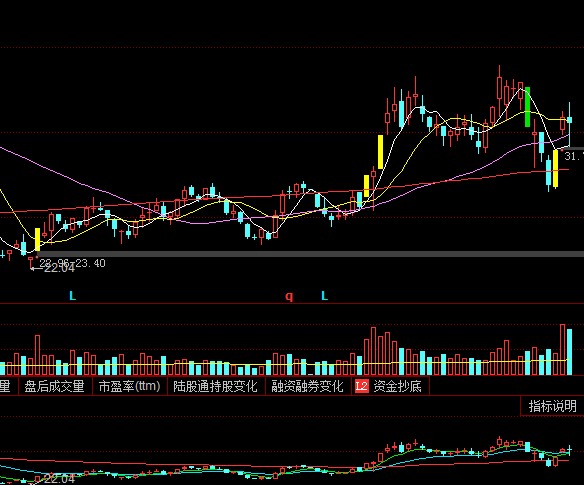
Task: Click the red q event marker
Action: (289, 297)
